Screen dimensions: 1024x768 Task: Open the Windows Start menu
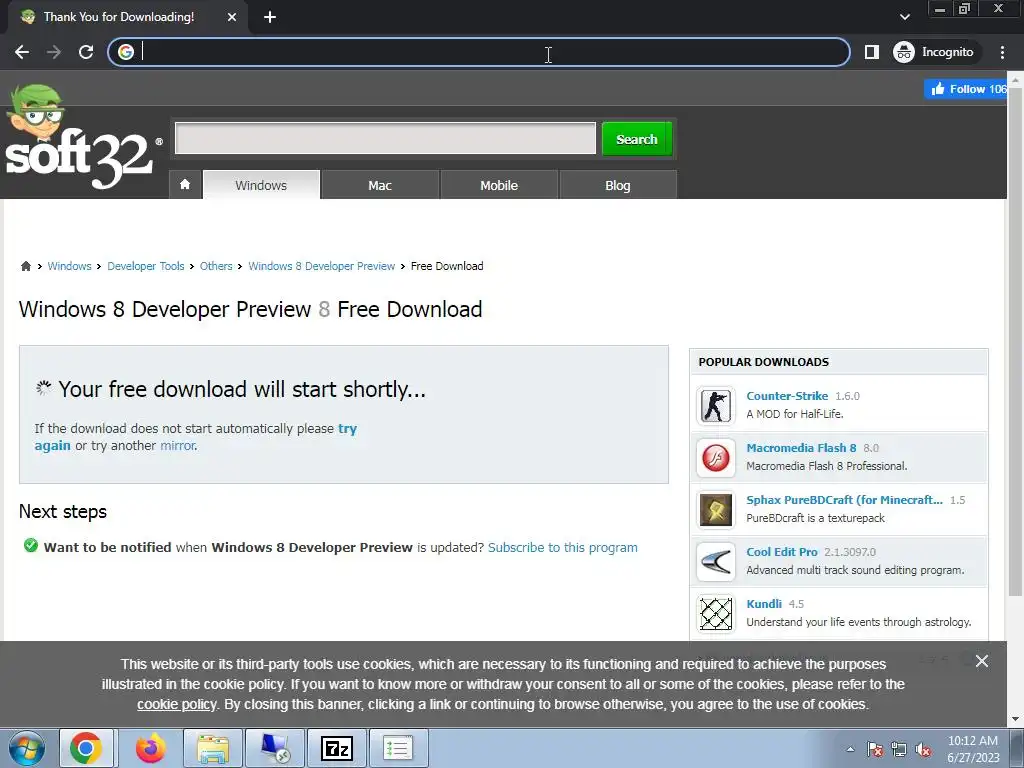[x=26, y=748]
